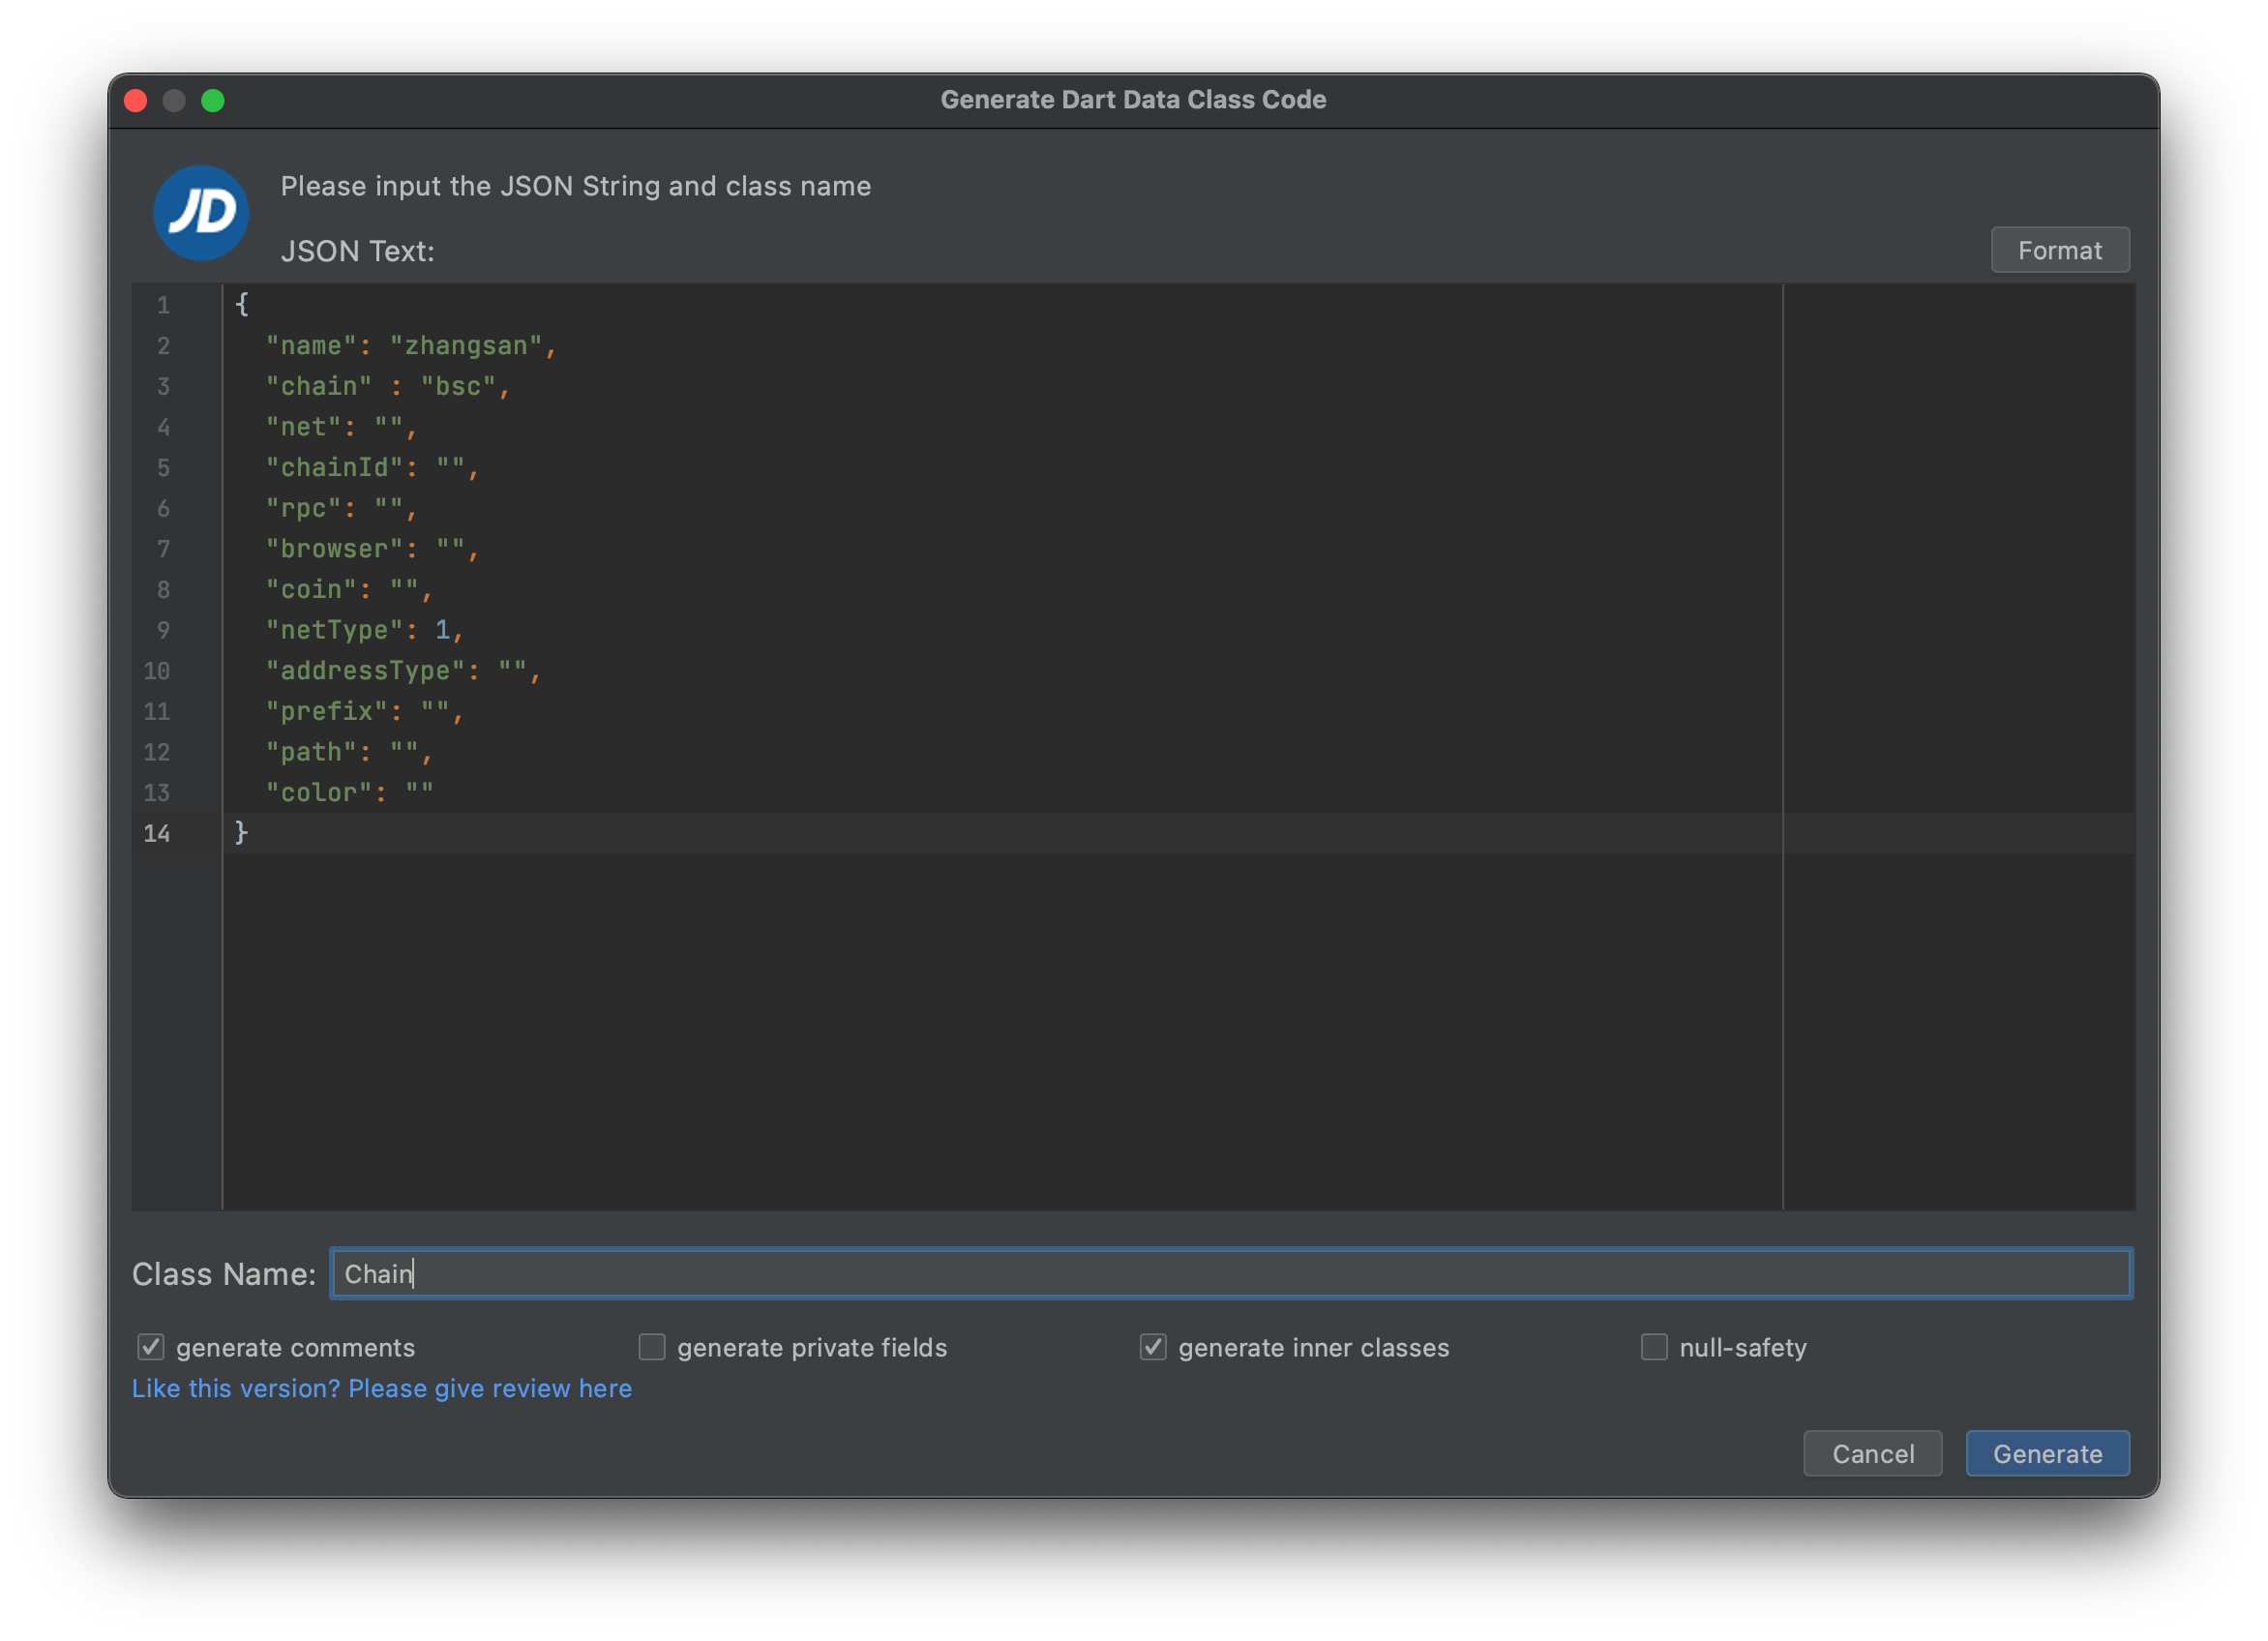Click the red close window button
The width and height of the screenshot is (2268, 1641).
point(136,101)
